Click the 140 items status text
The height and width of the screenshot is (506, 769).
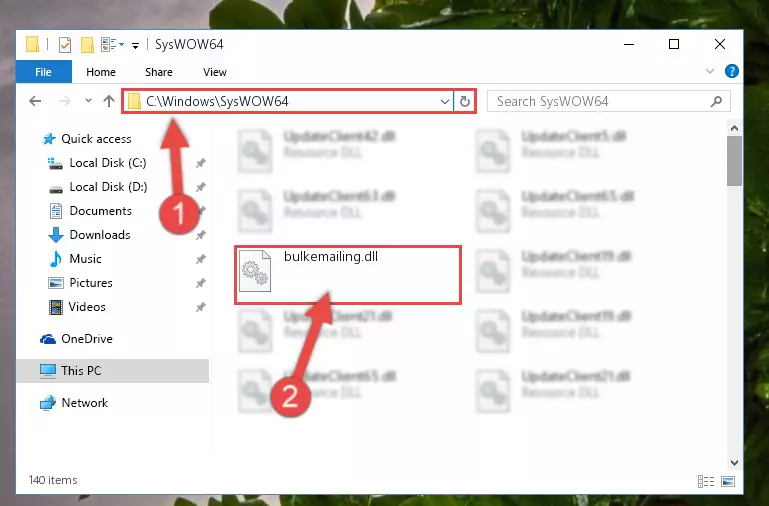coord(53,480)
